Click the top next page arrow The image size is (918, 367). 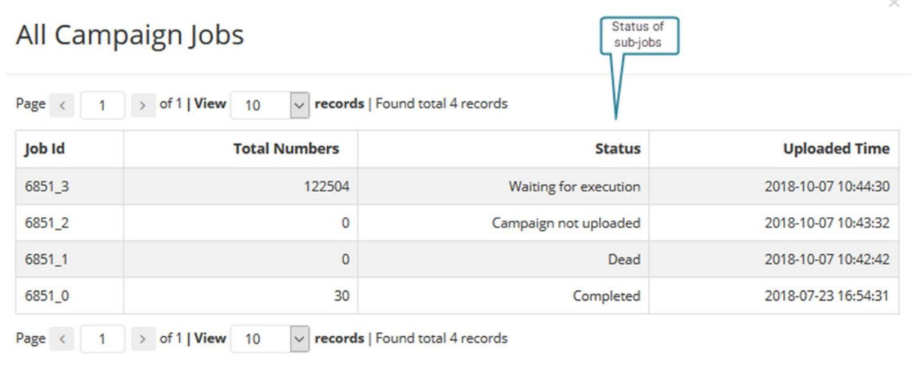click(x=143, y=105)
